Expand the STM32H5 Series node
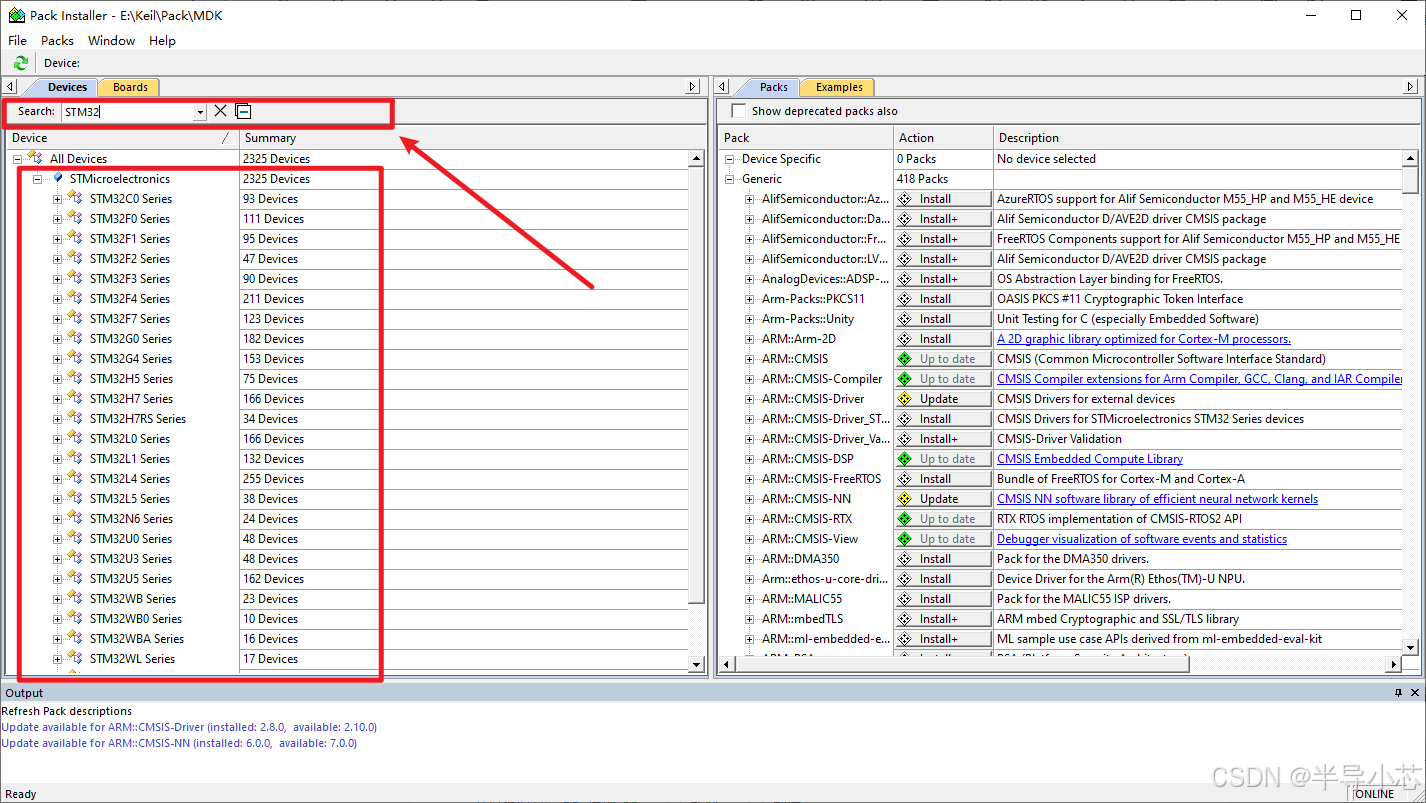Image resolution: width=1426 pixels, height=803 pixels. 57,379
